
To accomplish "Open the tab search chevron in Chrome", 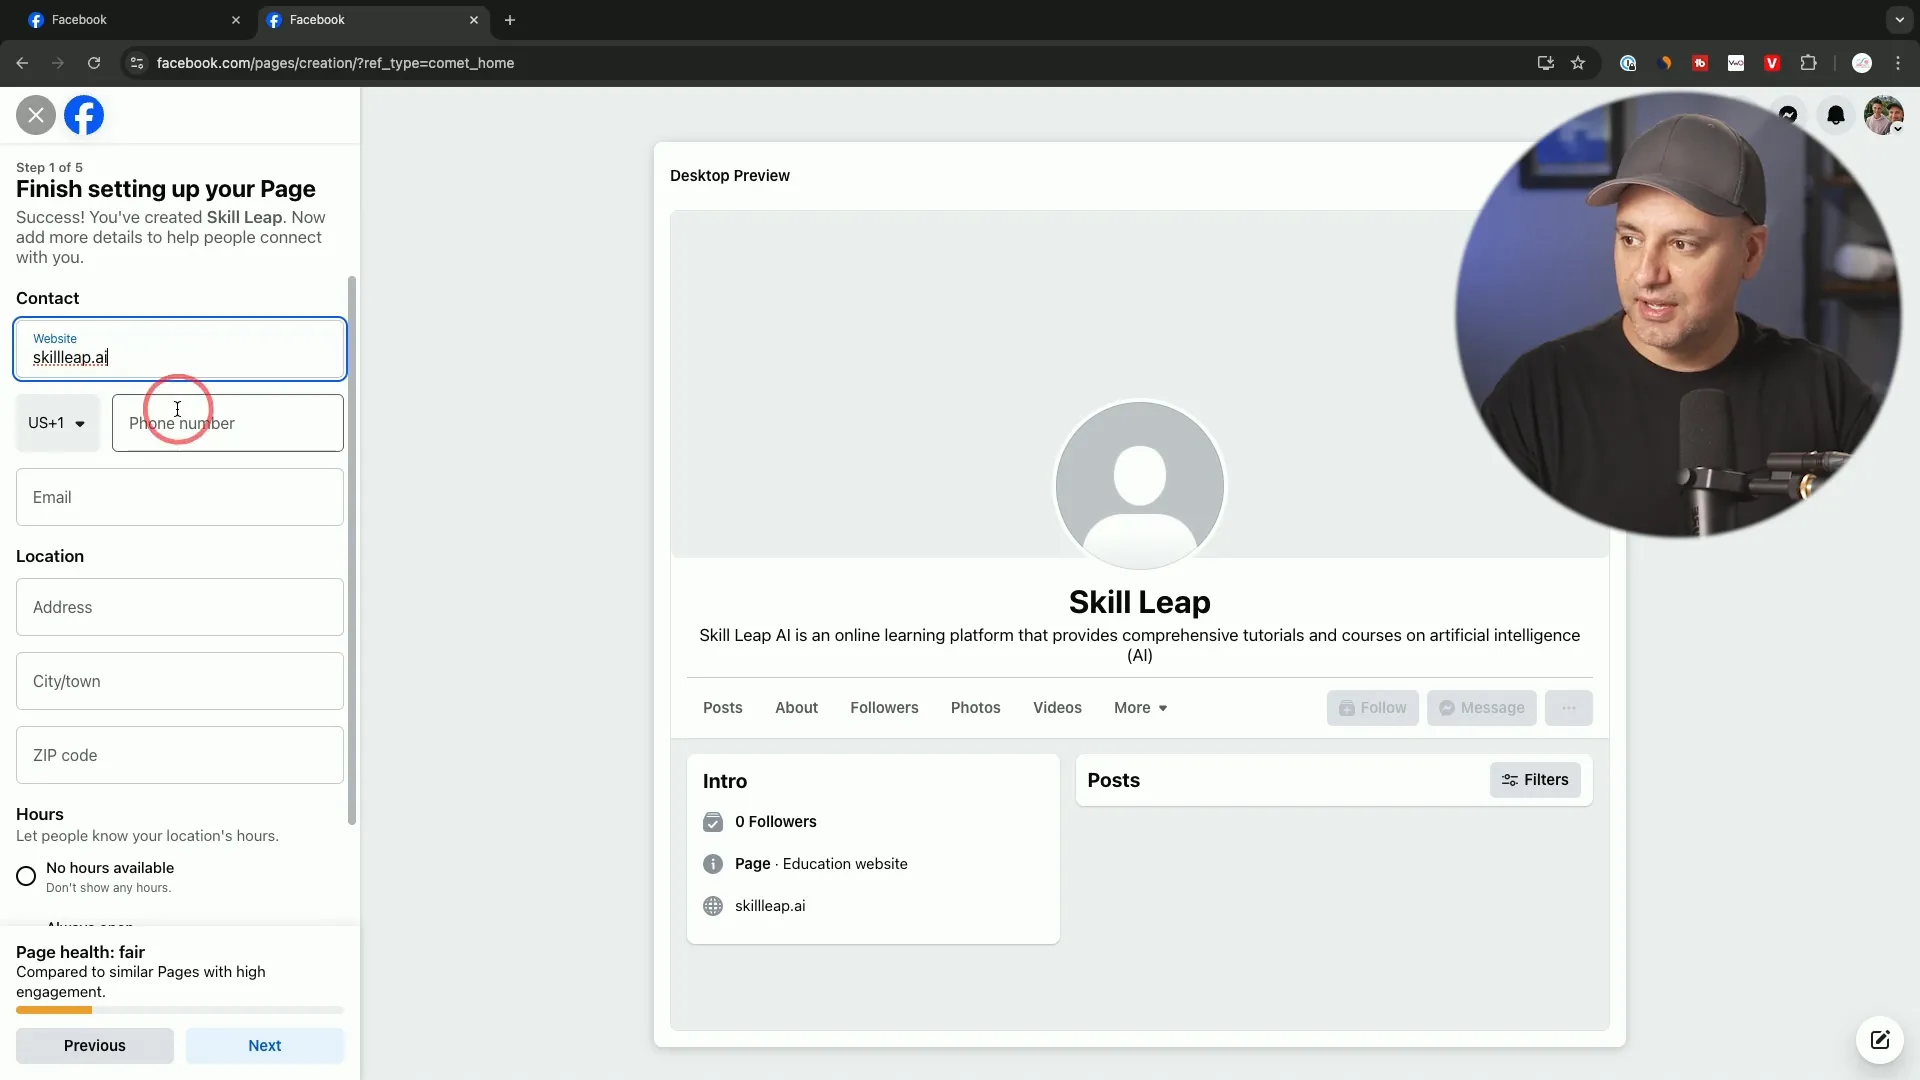I will [x=1899, y=20].
